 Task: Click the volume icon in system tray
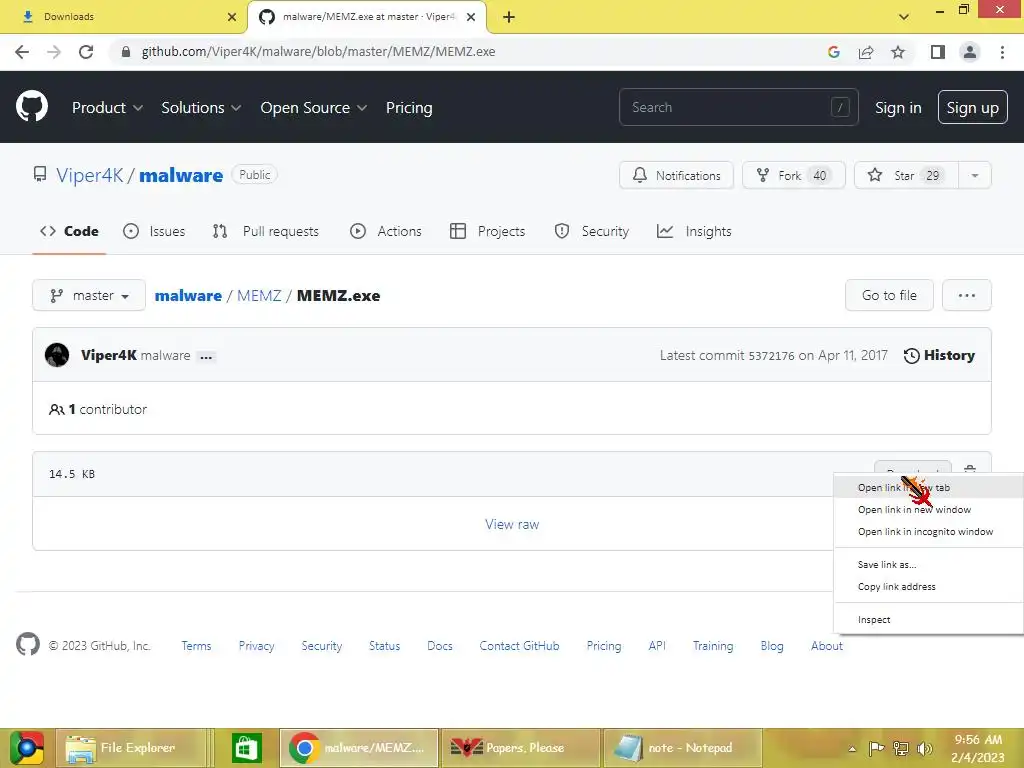click(x=924, y=748)
